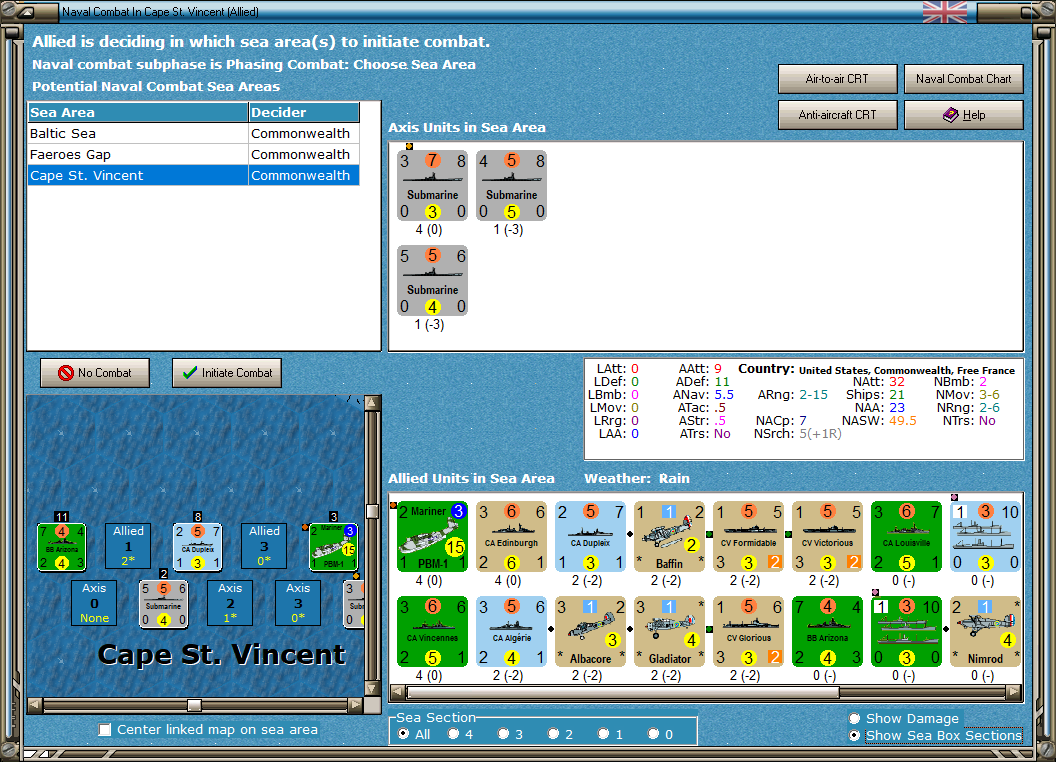Click CA Dupleix counter on the map
The image size is (1056, 762).
(x=197, y=547)
